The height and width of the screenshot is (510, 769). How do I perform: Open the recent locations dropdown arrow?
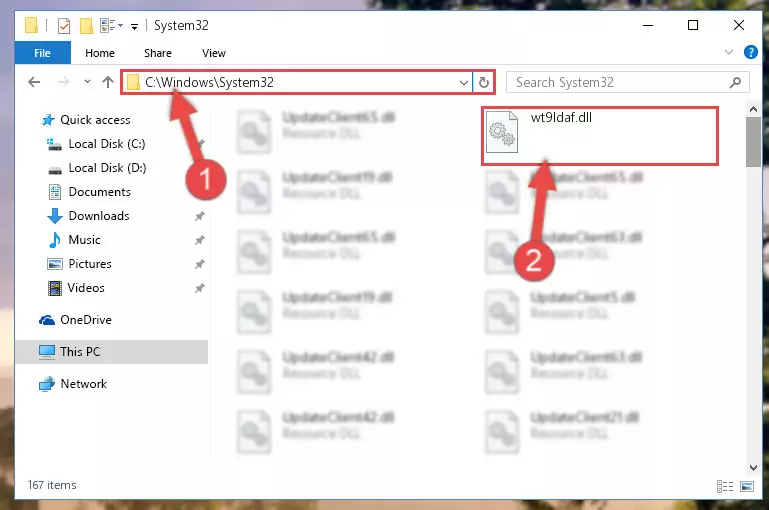[x=87, y=81]
